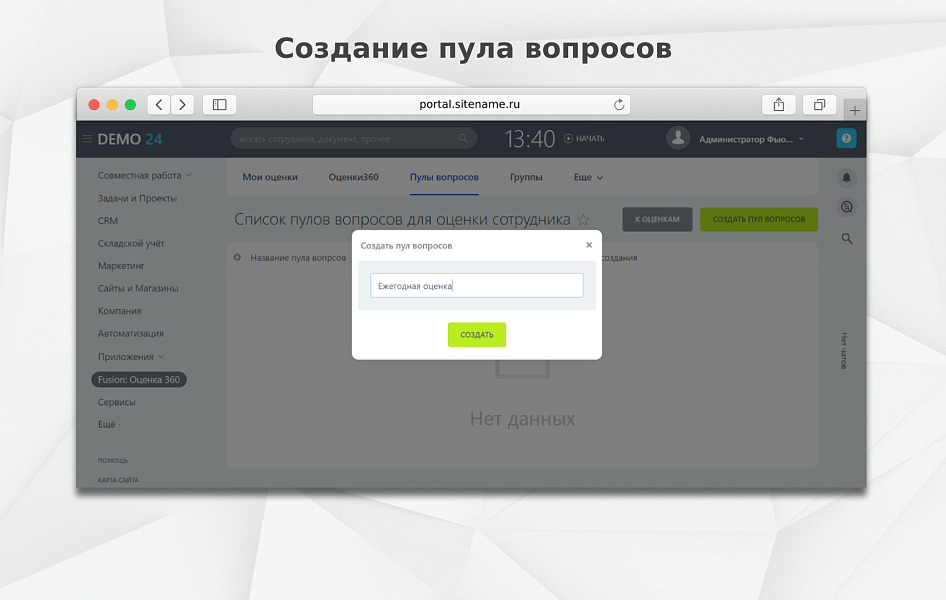
Task: Reload the page via the address bar icon
Action: [x=619, y=104]
